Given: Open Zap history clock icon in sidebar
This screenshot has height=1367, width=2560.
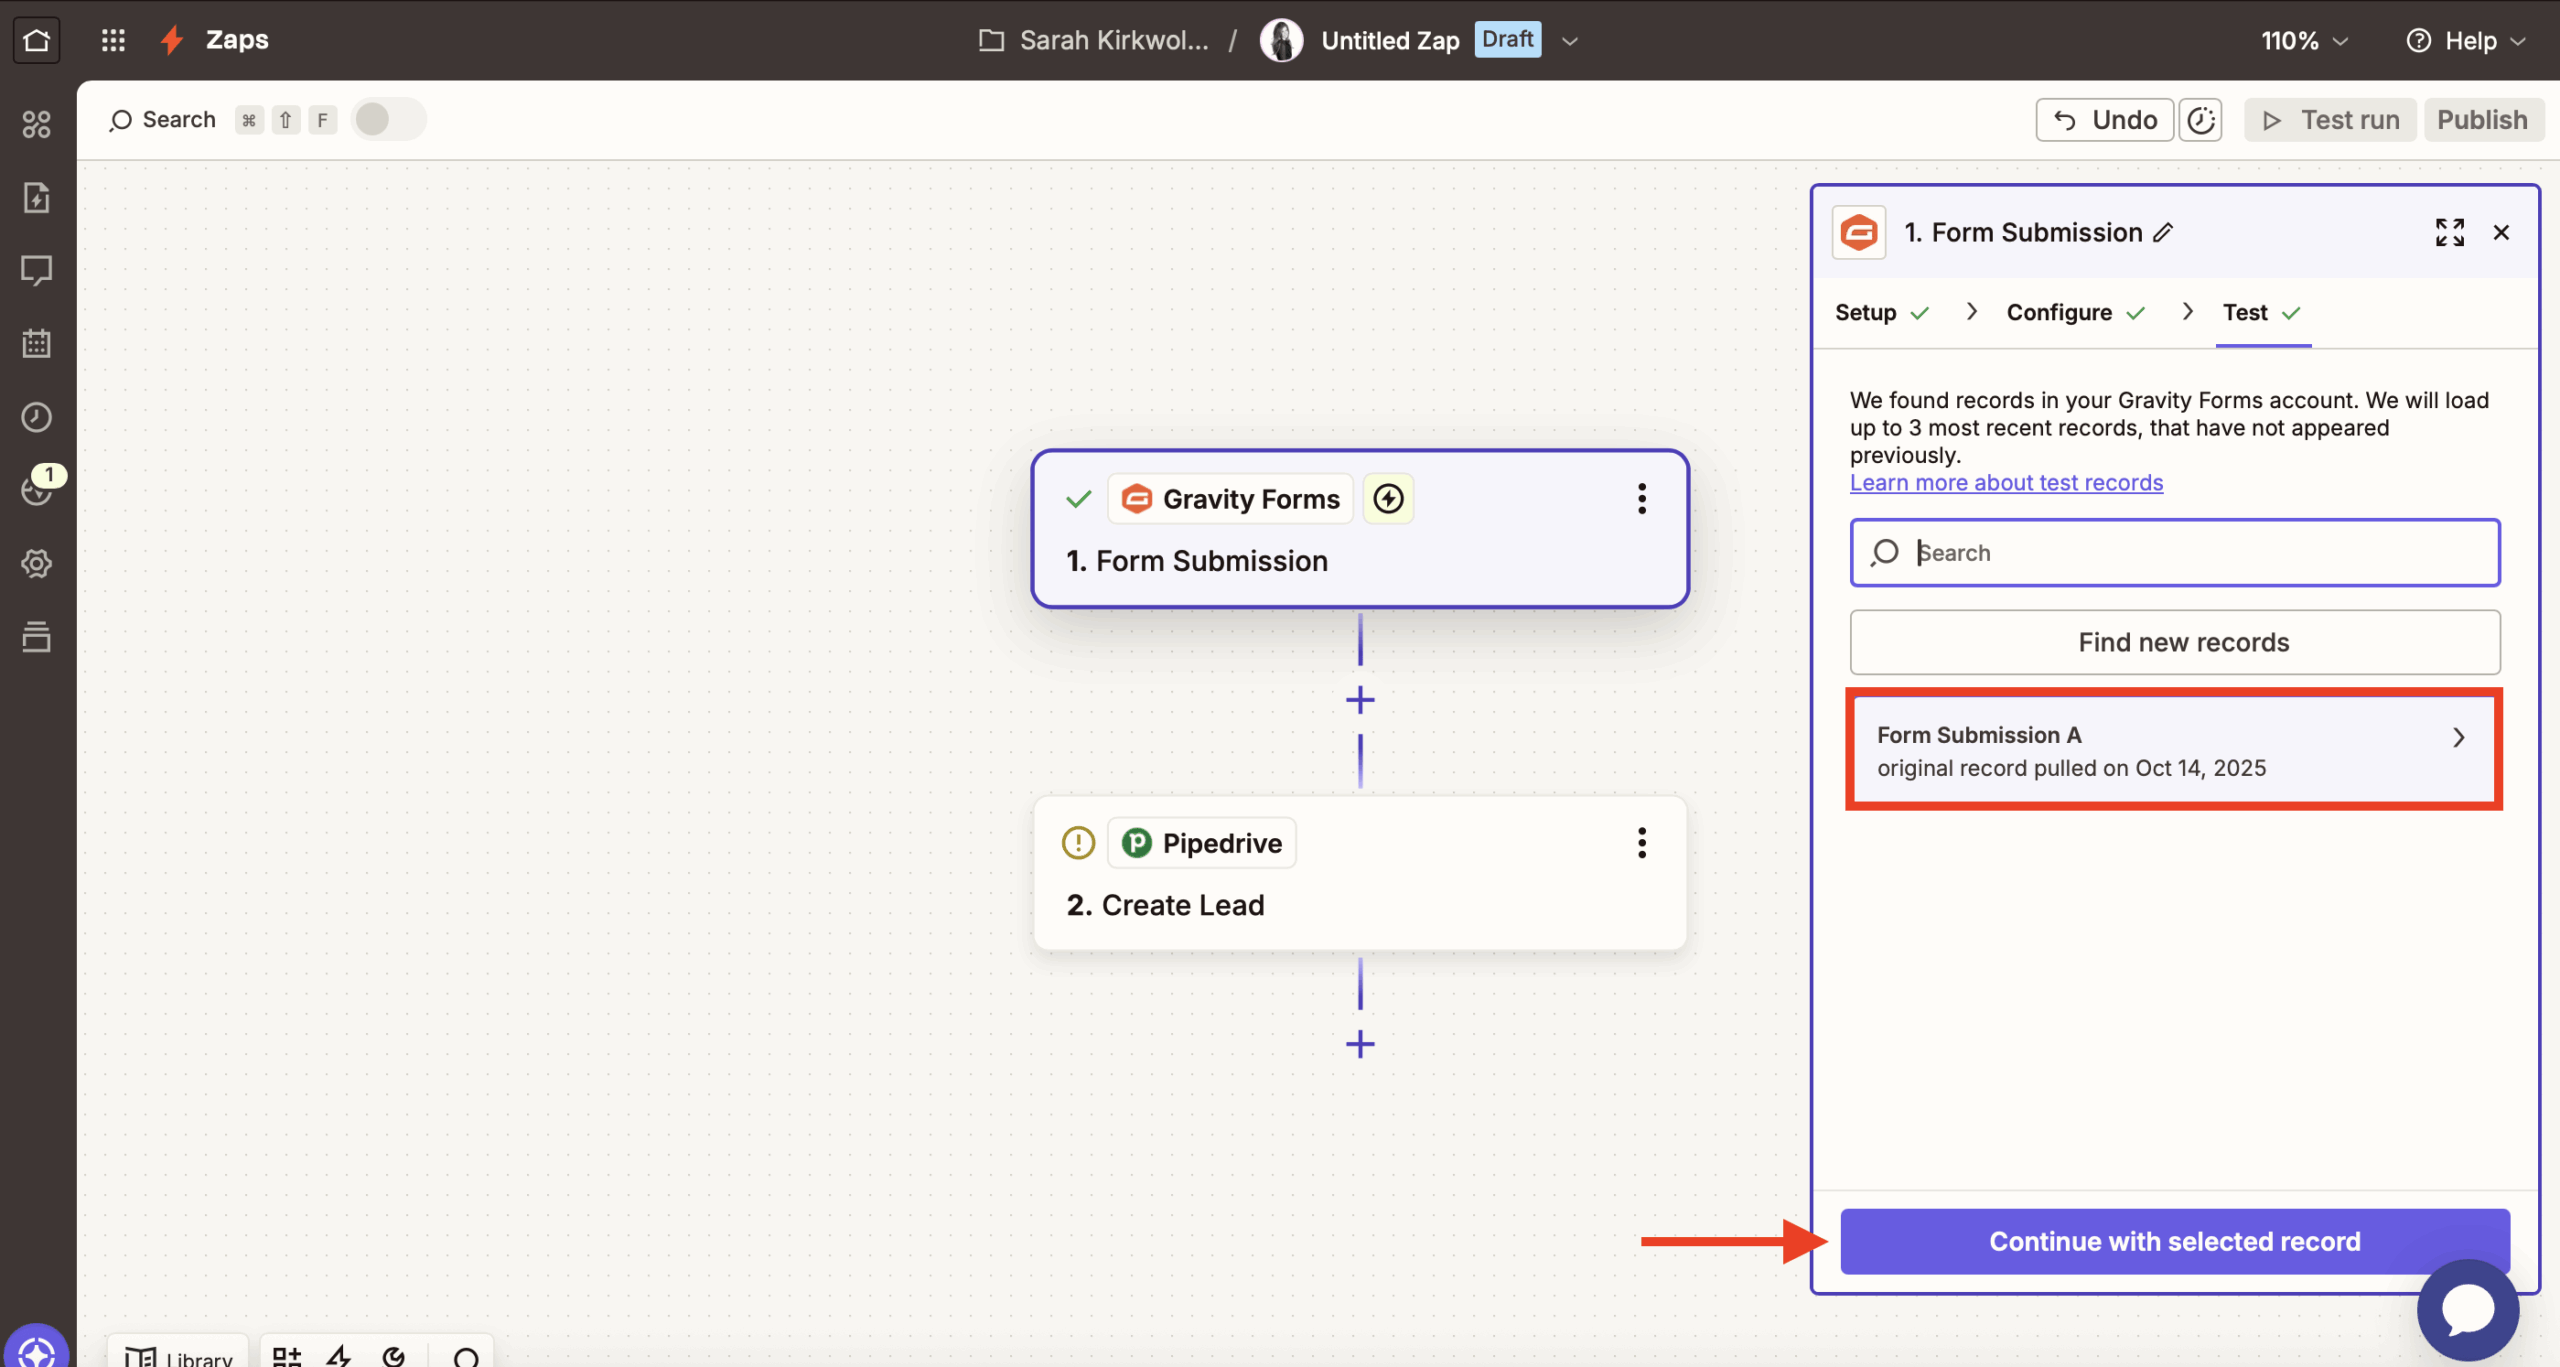Looking at the screenshot, I should click(x=36, y=417).
